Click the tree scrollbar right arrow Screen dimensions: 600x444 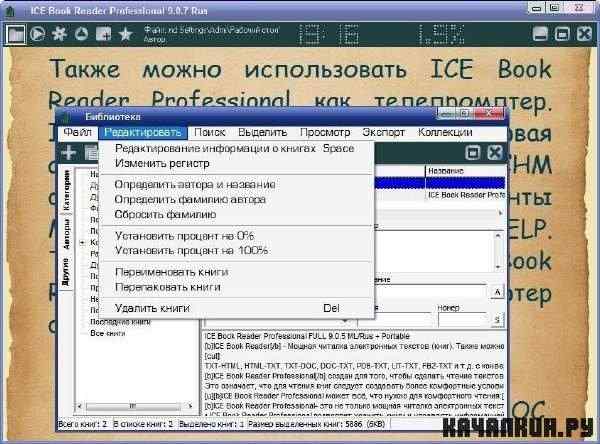coord(189,406)
